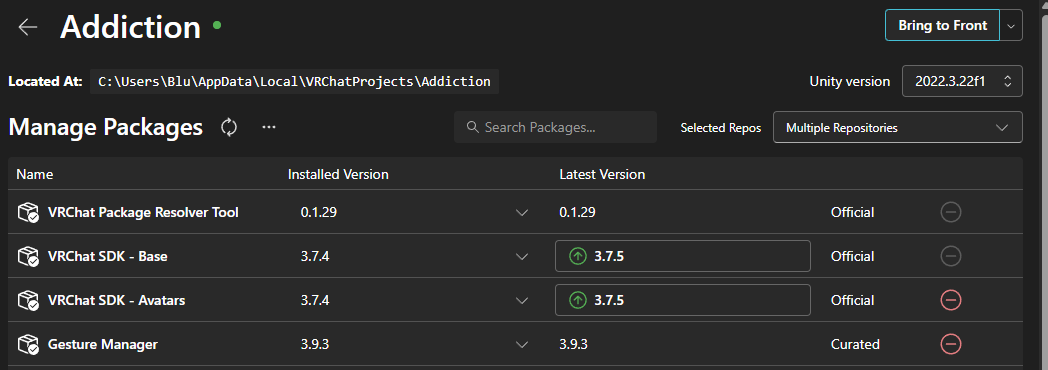Click the VRChat SDK - Avatars package icon
1048x370 pixels.
tap(28, 301)
